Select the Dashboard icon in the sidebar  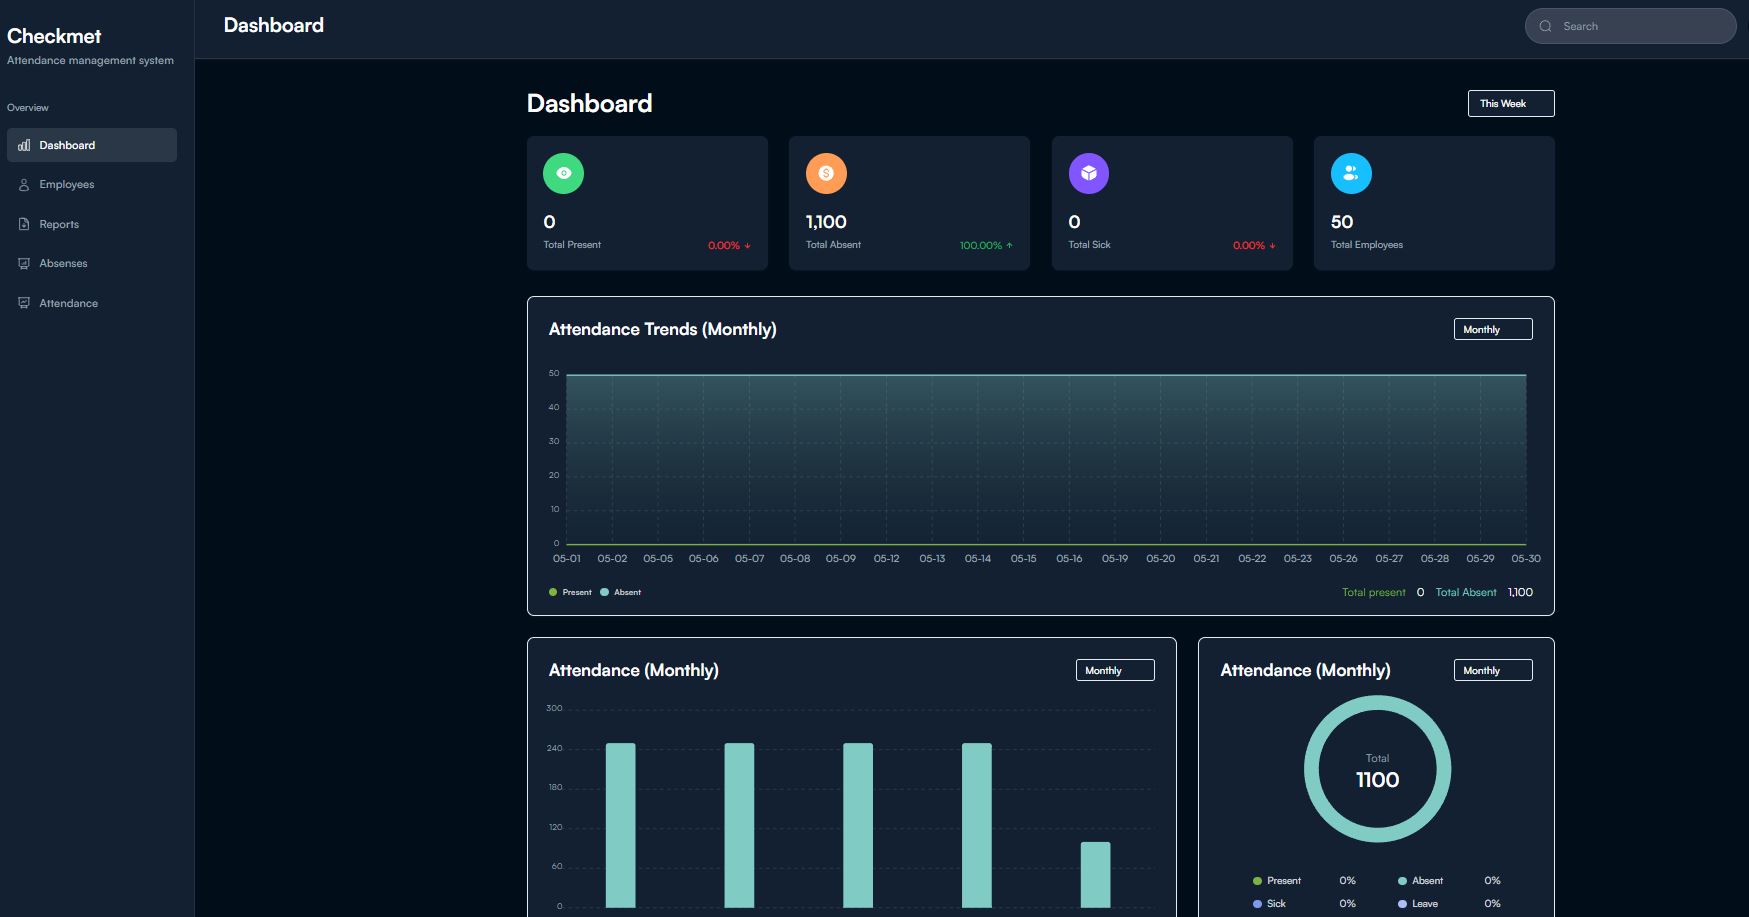23,145
